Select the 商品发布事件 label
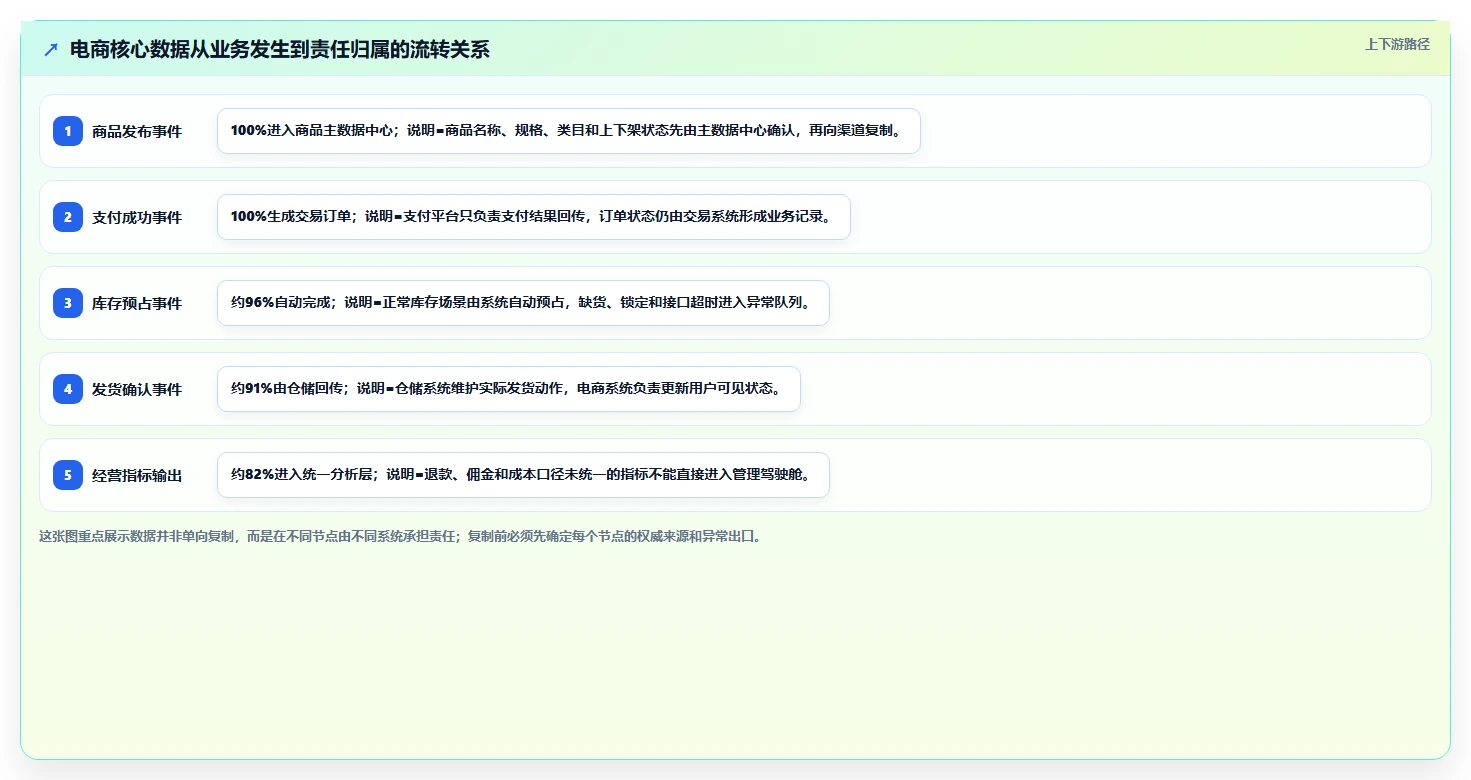Image resolution: width=1471 pixels, height=780 pixels. click(x=137, y=131)
